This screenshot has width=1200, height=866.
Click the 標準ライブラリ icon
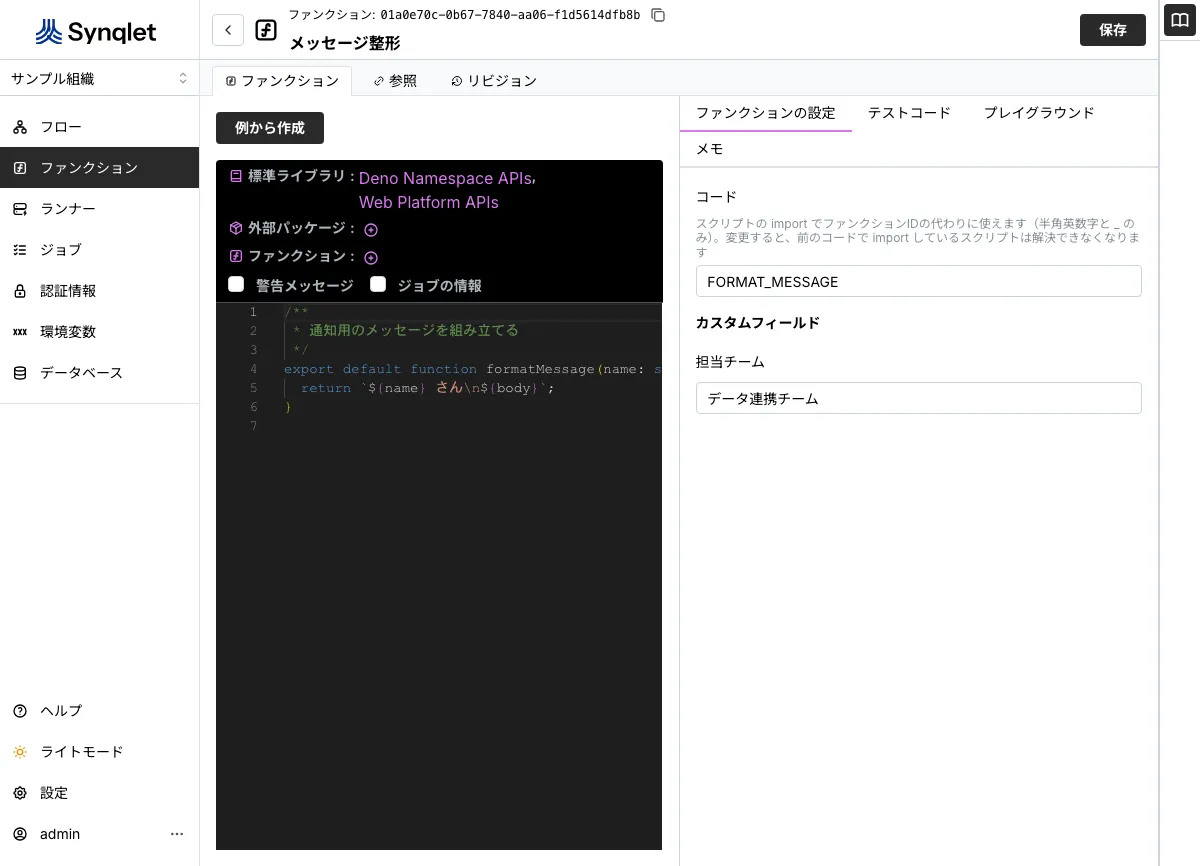click(236, 176)
